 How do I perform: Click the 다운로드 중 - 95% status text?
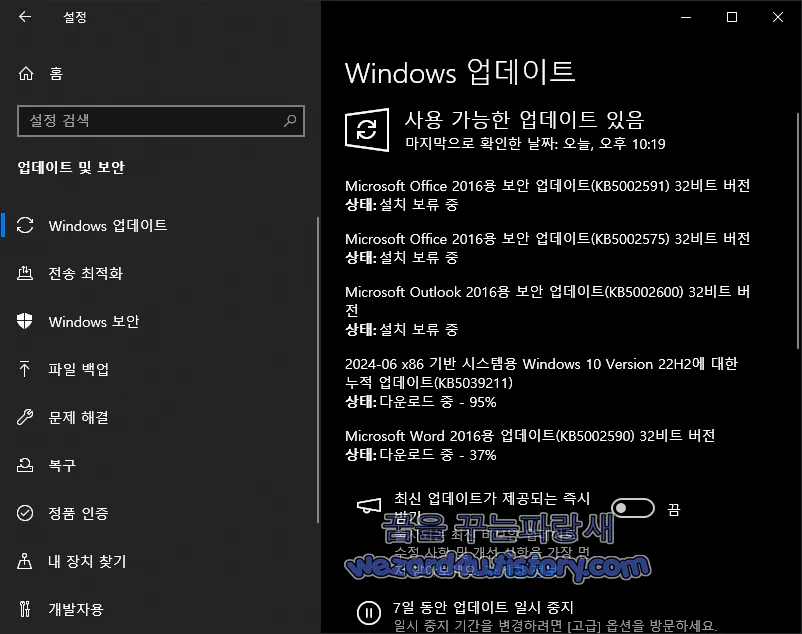click(438, 402)
